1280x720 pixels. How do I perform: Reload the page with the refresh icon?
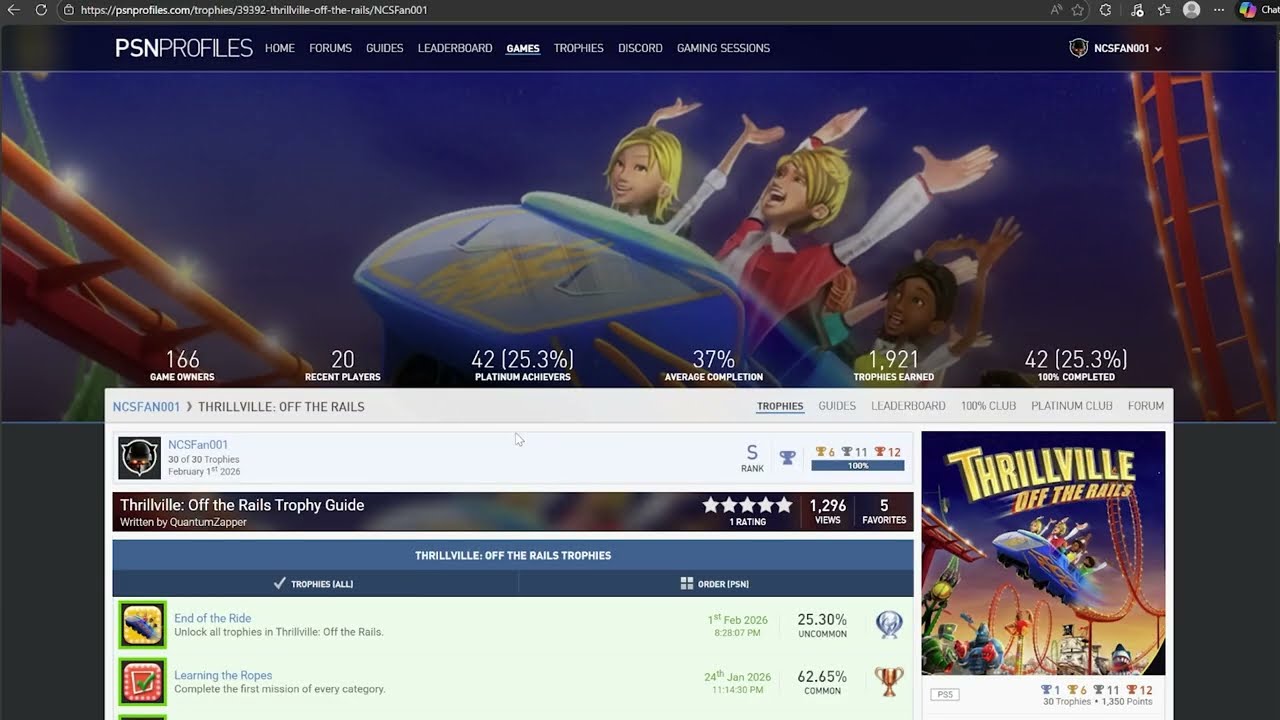click(41, 10)
